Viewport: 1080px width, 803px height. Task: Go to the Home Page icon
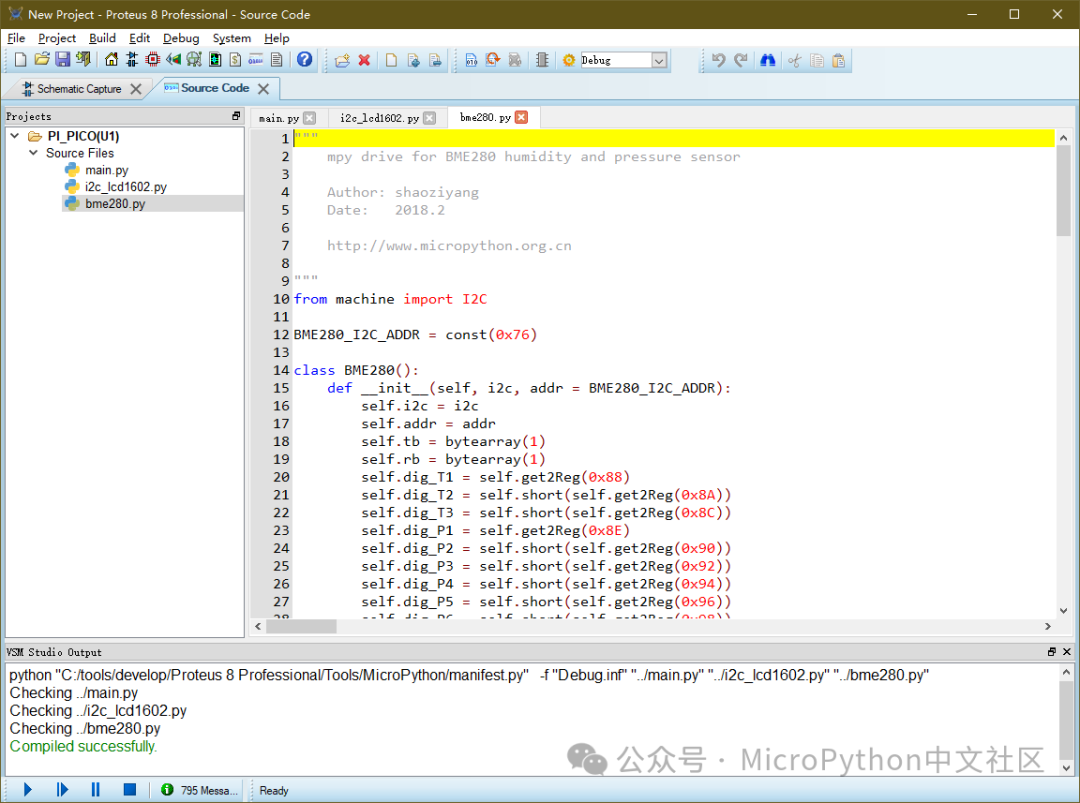click(111, 60)
